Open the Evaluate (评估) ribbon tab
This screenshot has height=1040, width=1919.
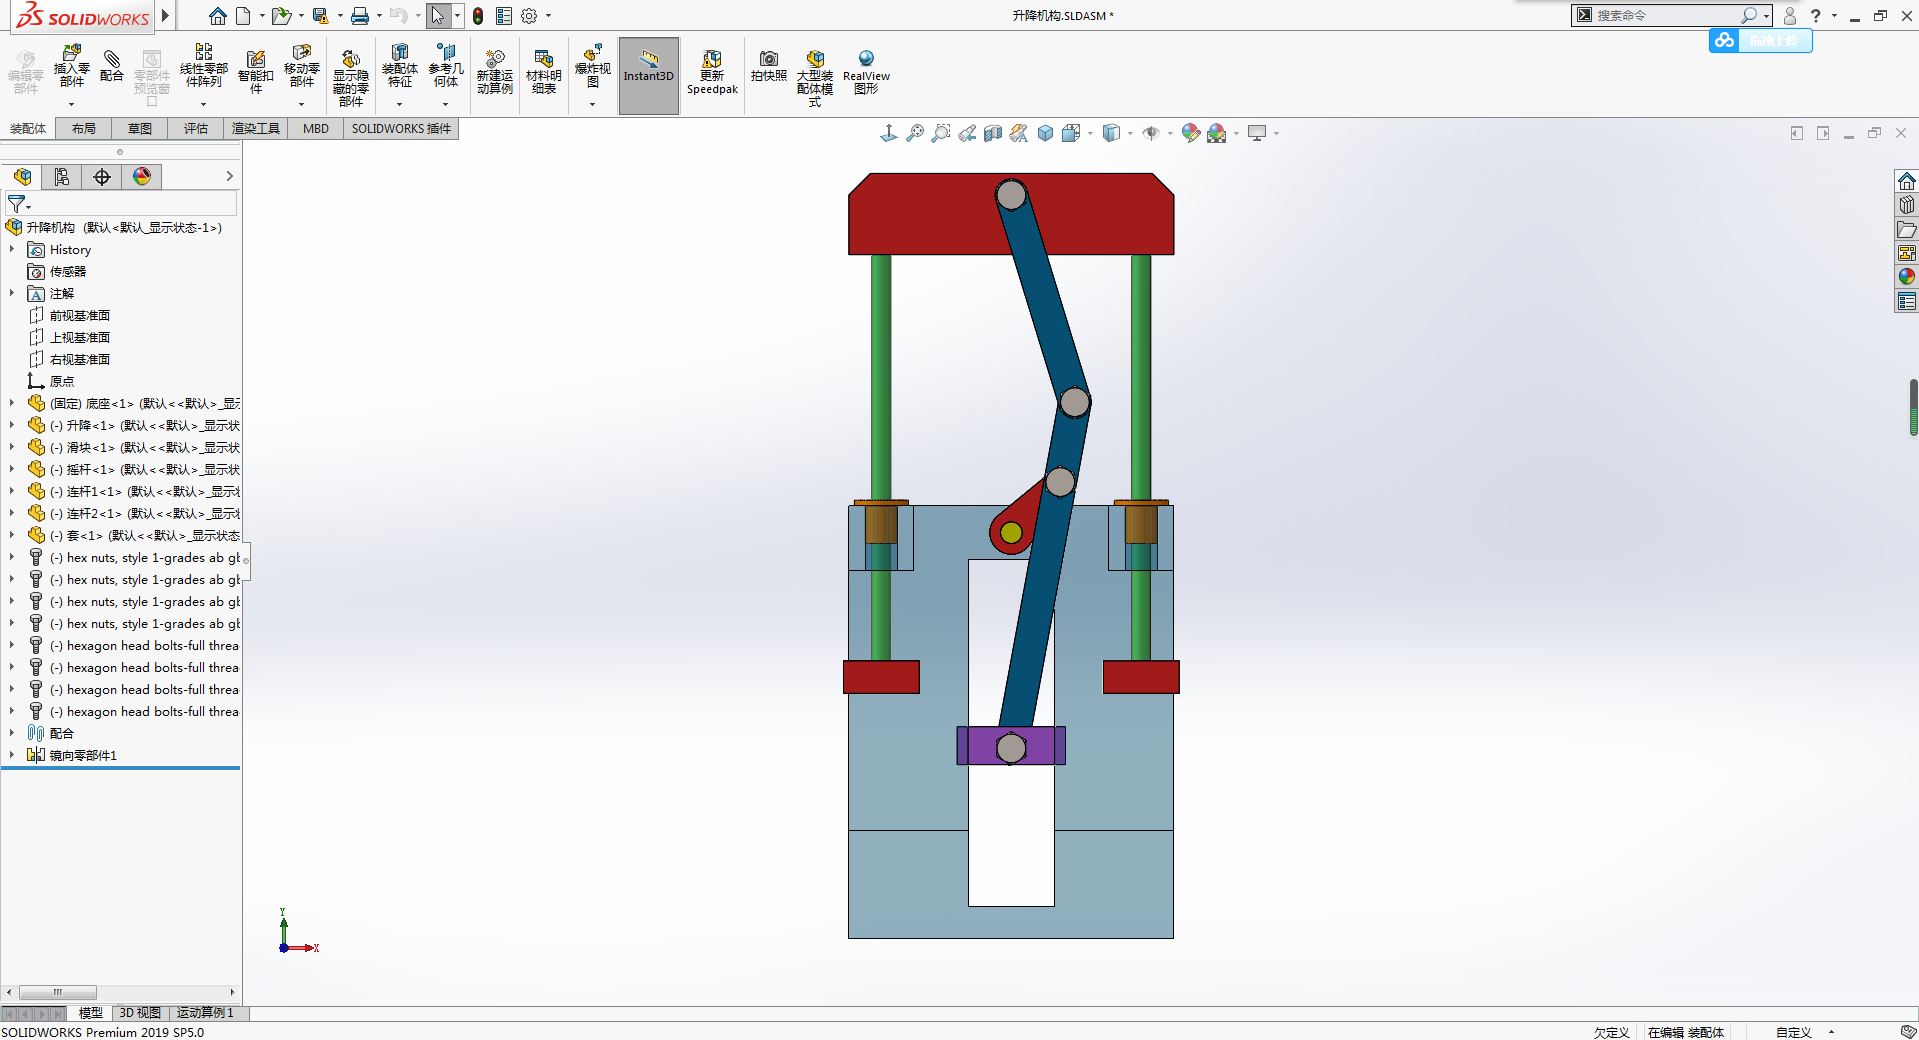coord(196,129)
